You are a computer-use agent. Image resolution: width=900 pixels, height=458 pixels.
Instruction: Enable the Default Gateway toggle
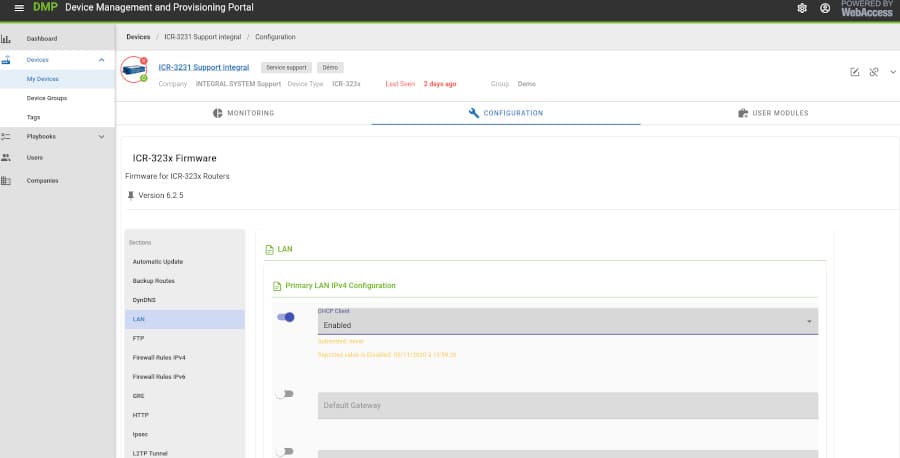pos(285,394)
